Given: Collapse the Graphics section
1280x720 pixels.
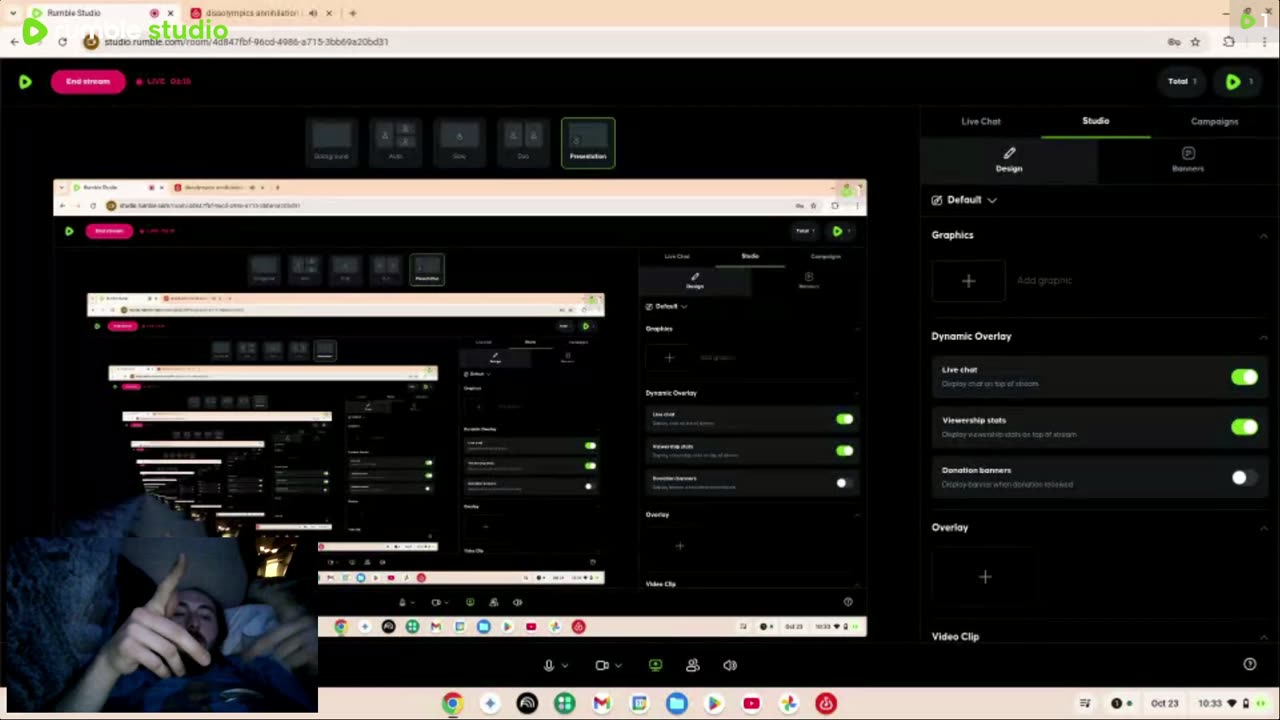Looking at the screenshot, I should [x=1263, y=235].
